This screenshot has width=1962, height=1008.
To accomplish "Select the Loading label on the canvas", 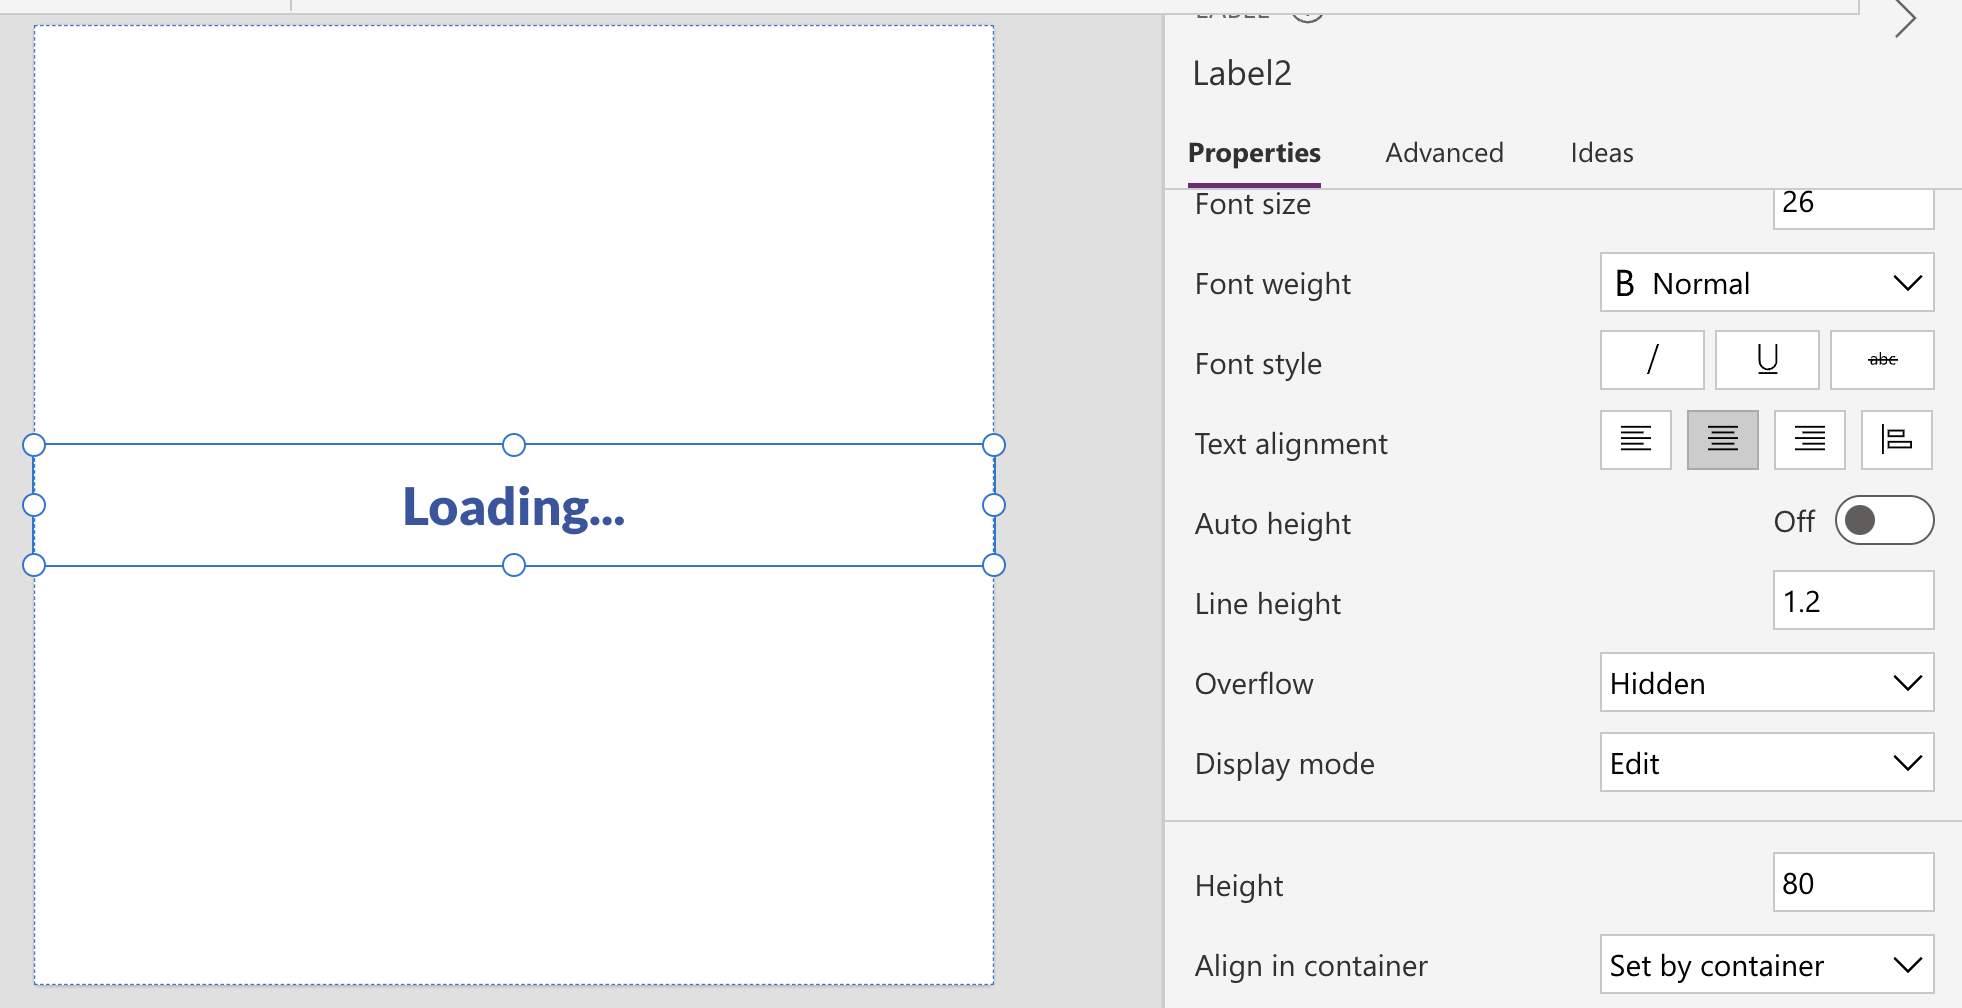I will [x=513, y=505].
